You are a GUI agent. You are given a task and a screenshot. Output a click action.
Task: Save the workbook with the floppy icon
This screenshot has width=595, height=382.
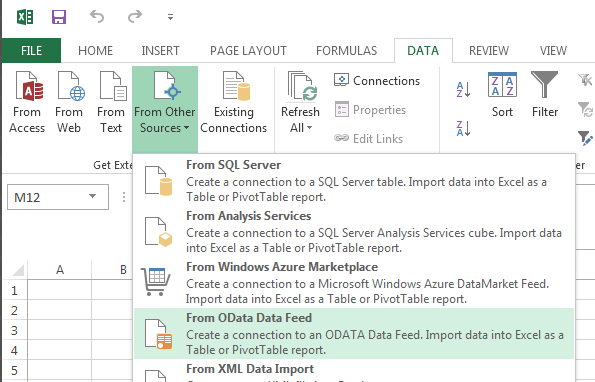coord(59,17)
